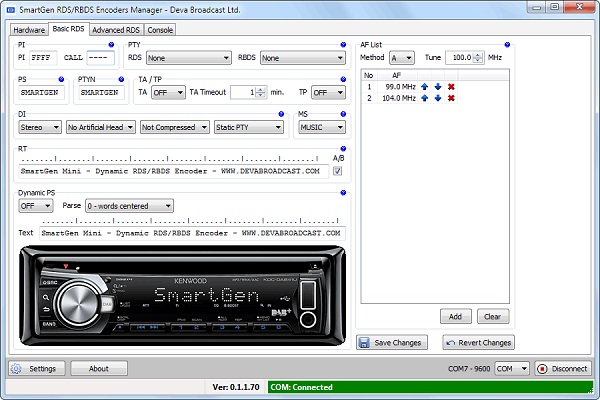Click the 'COM7 - 9600' label
Viewport: 600px width, 400px height.
469,369
